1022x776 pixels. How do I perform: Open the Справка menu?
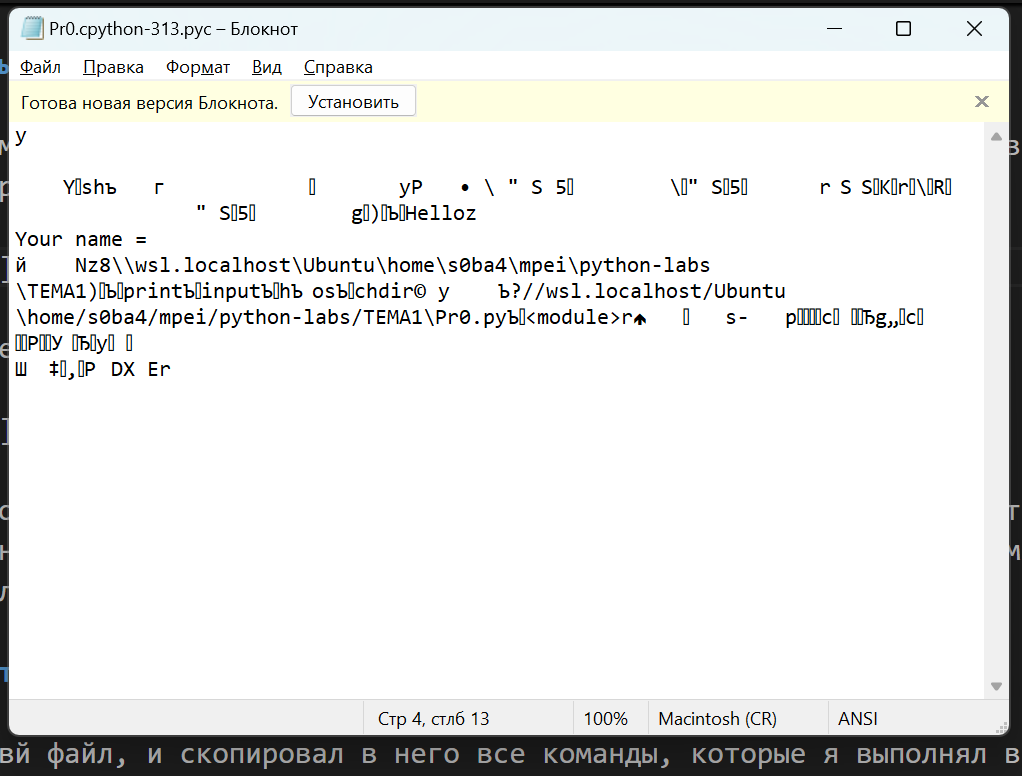click(x=337, y=67)
